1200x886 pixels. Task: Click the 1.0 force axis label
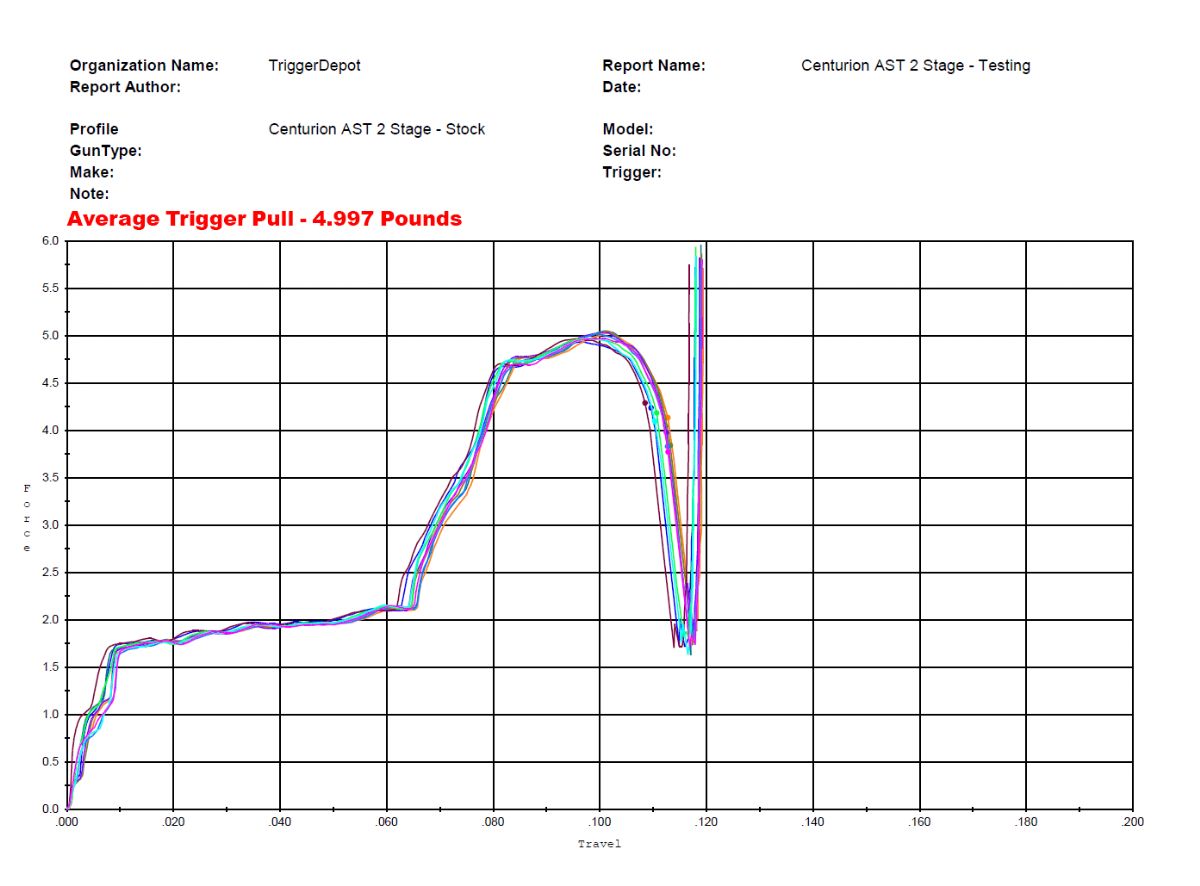[x=49, y=715]
